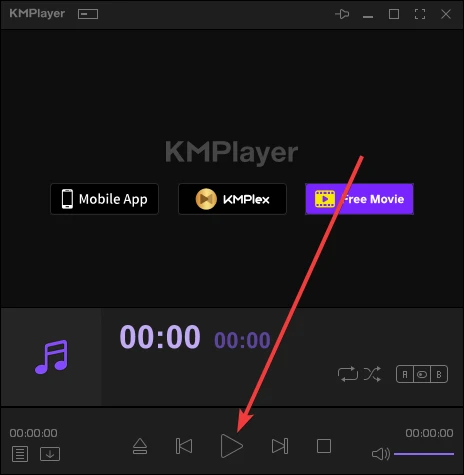This screenshot has width=464, height=475.
Task: Pin the window always on top
Action: pos(342,14)
